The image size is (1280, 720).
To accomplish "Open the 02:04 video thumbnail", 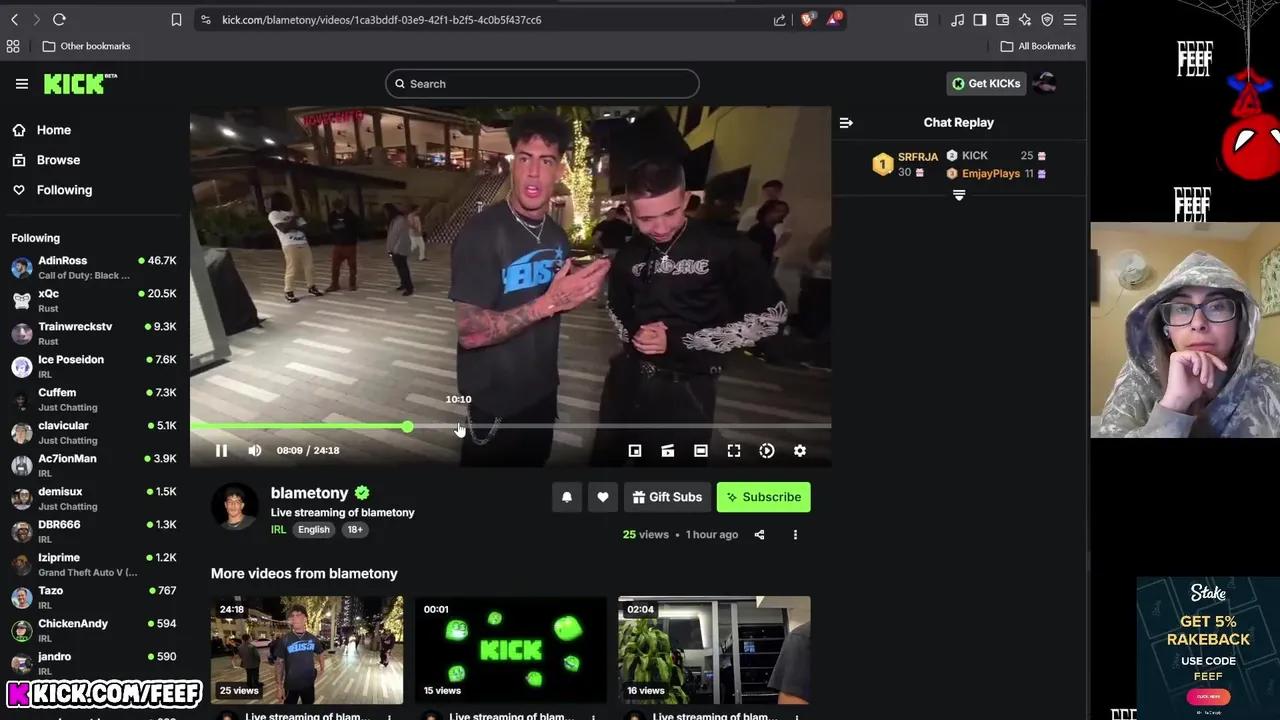I will 714,650.
